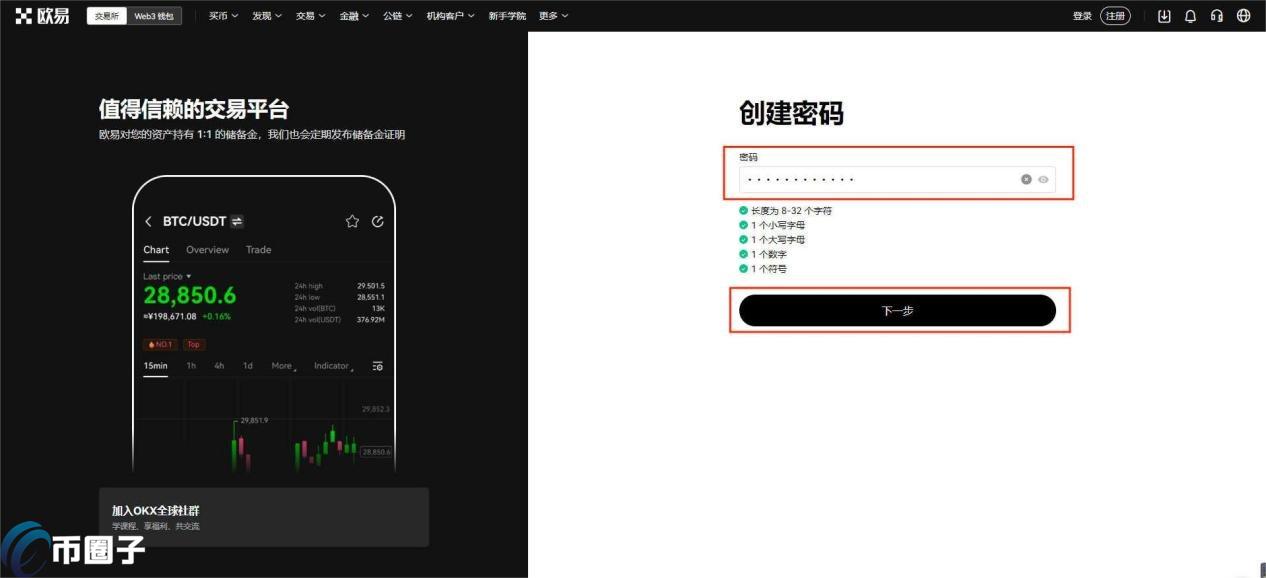Select the Chart tab
The height and width of the screenshot is (578, 1266).
156,250
